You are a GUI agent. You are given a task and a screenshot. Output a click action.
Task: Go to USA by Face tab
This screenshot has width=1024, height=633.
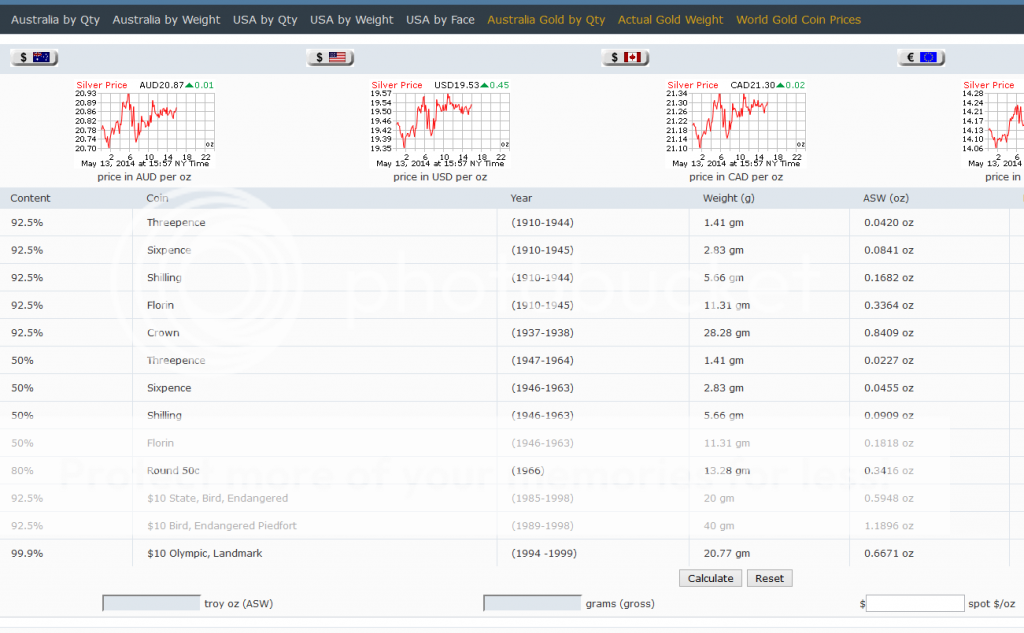[x=440, y=20]
